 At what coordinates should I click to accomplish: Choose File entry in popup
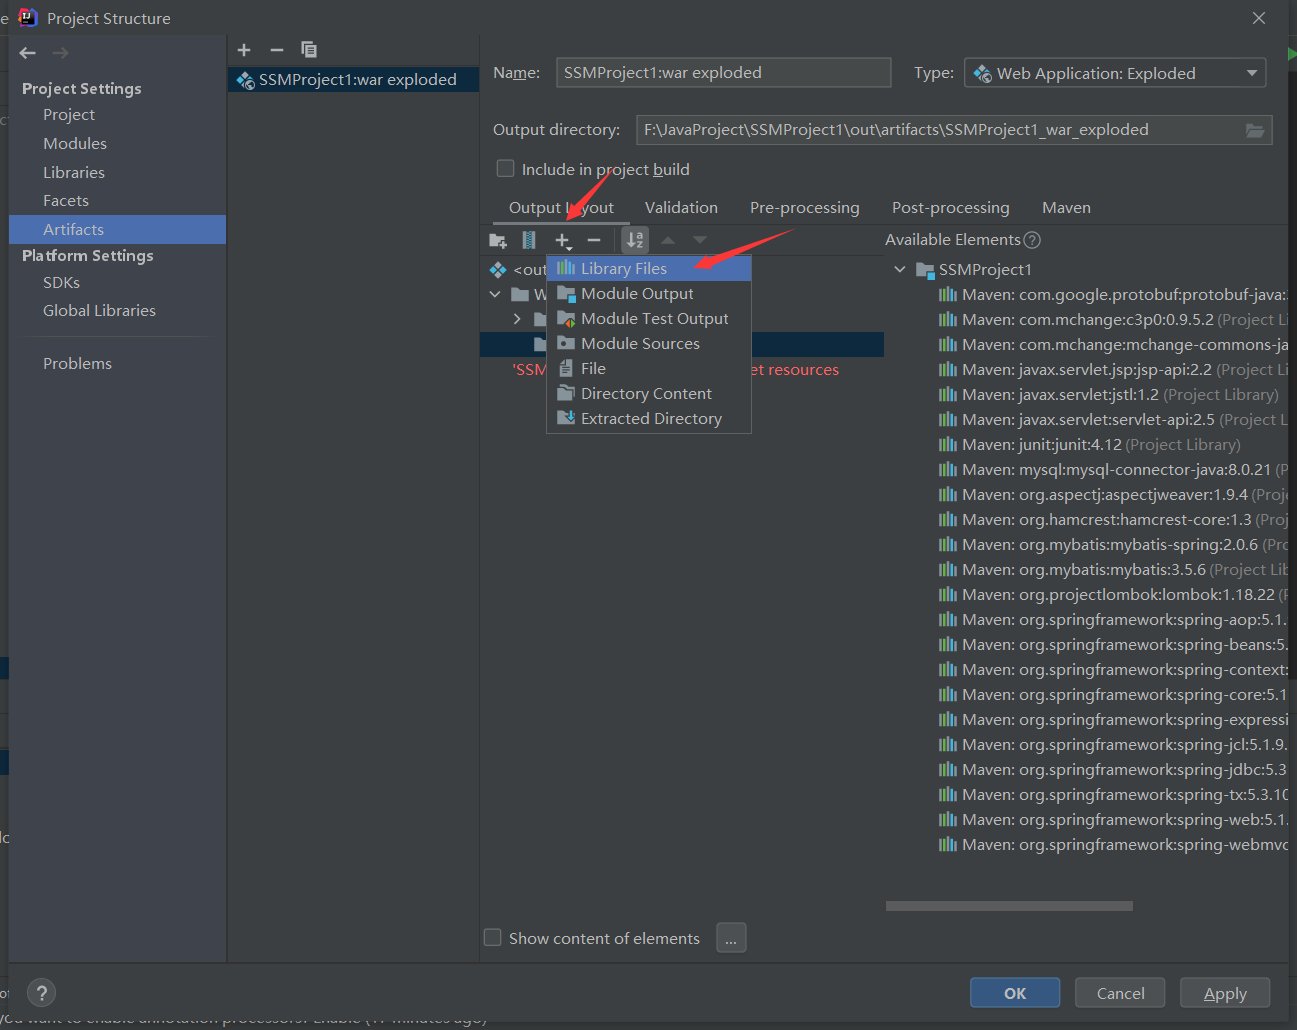pos(649,368)
